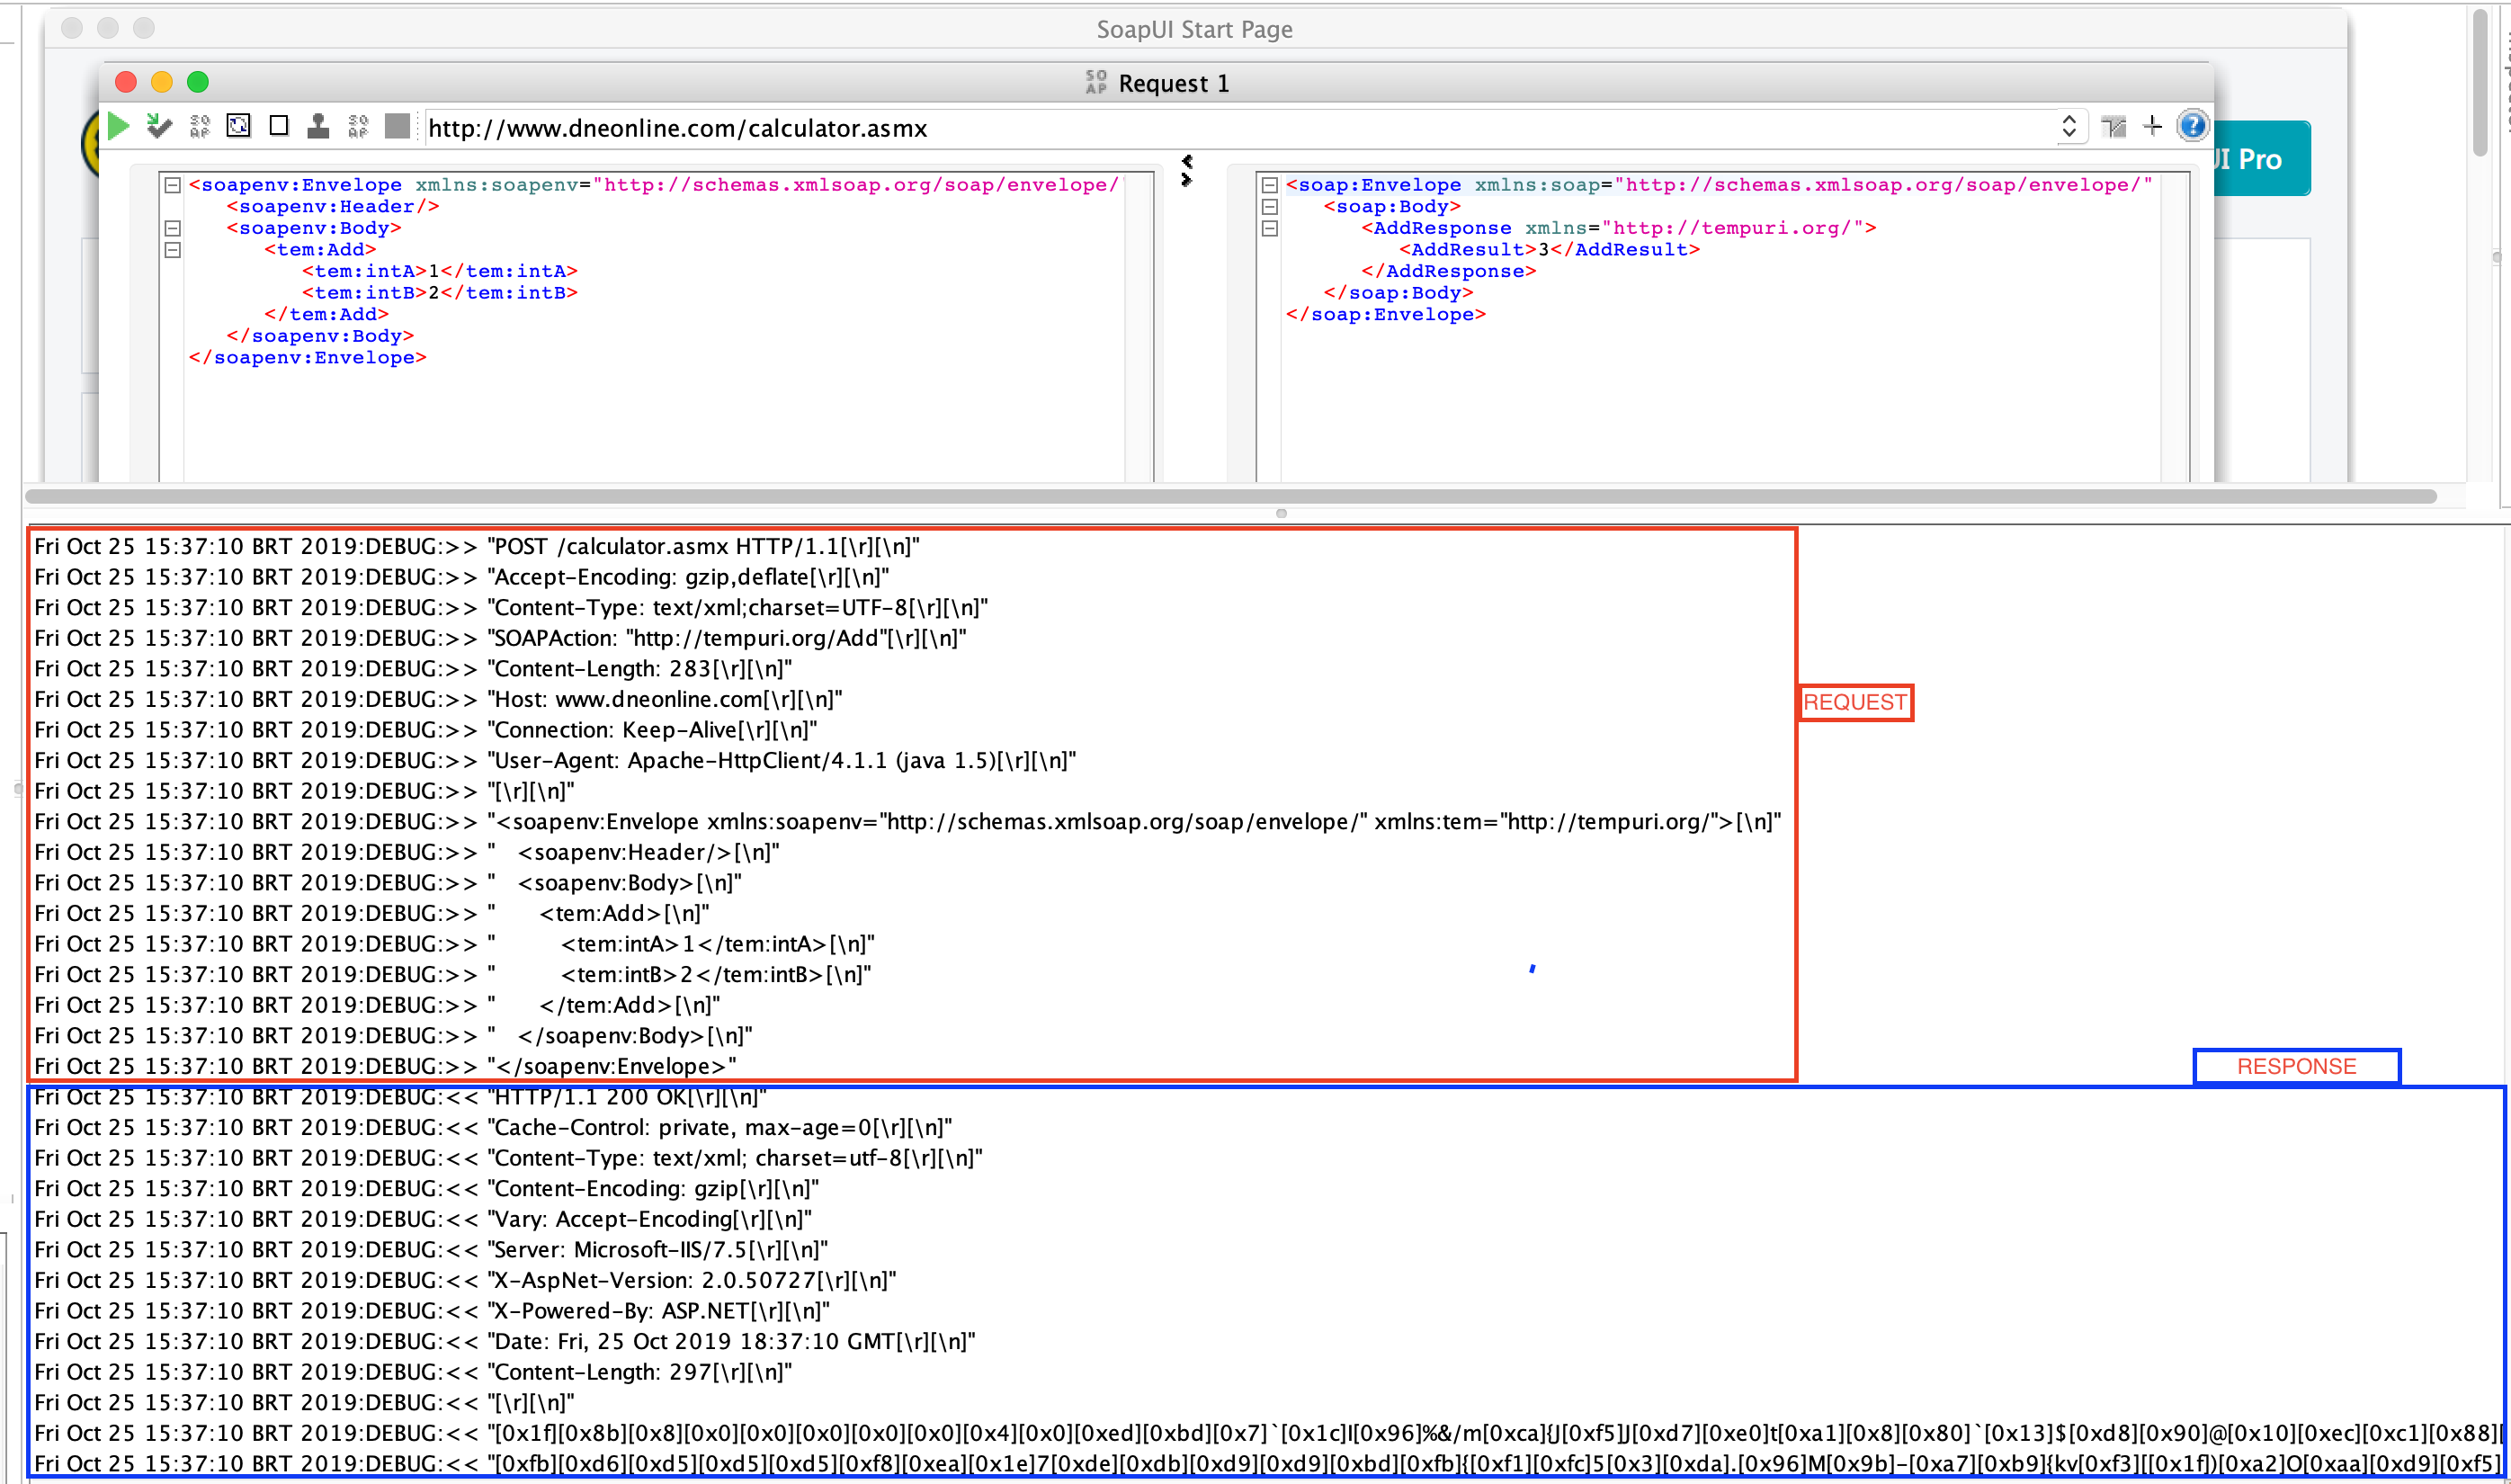Submit the request with the green play button
The height and width of the screenshot is (1484, 2511).
[119, 126]
